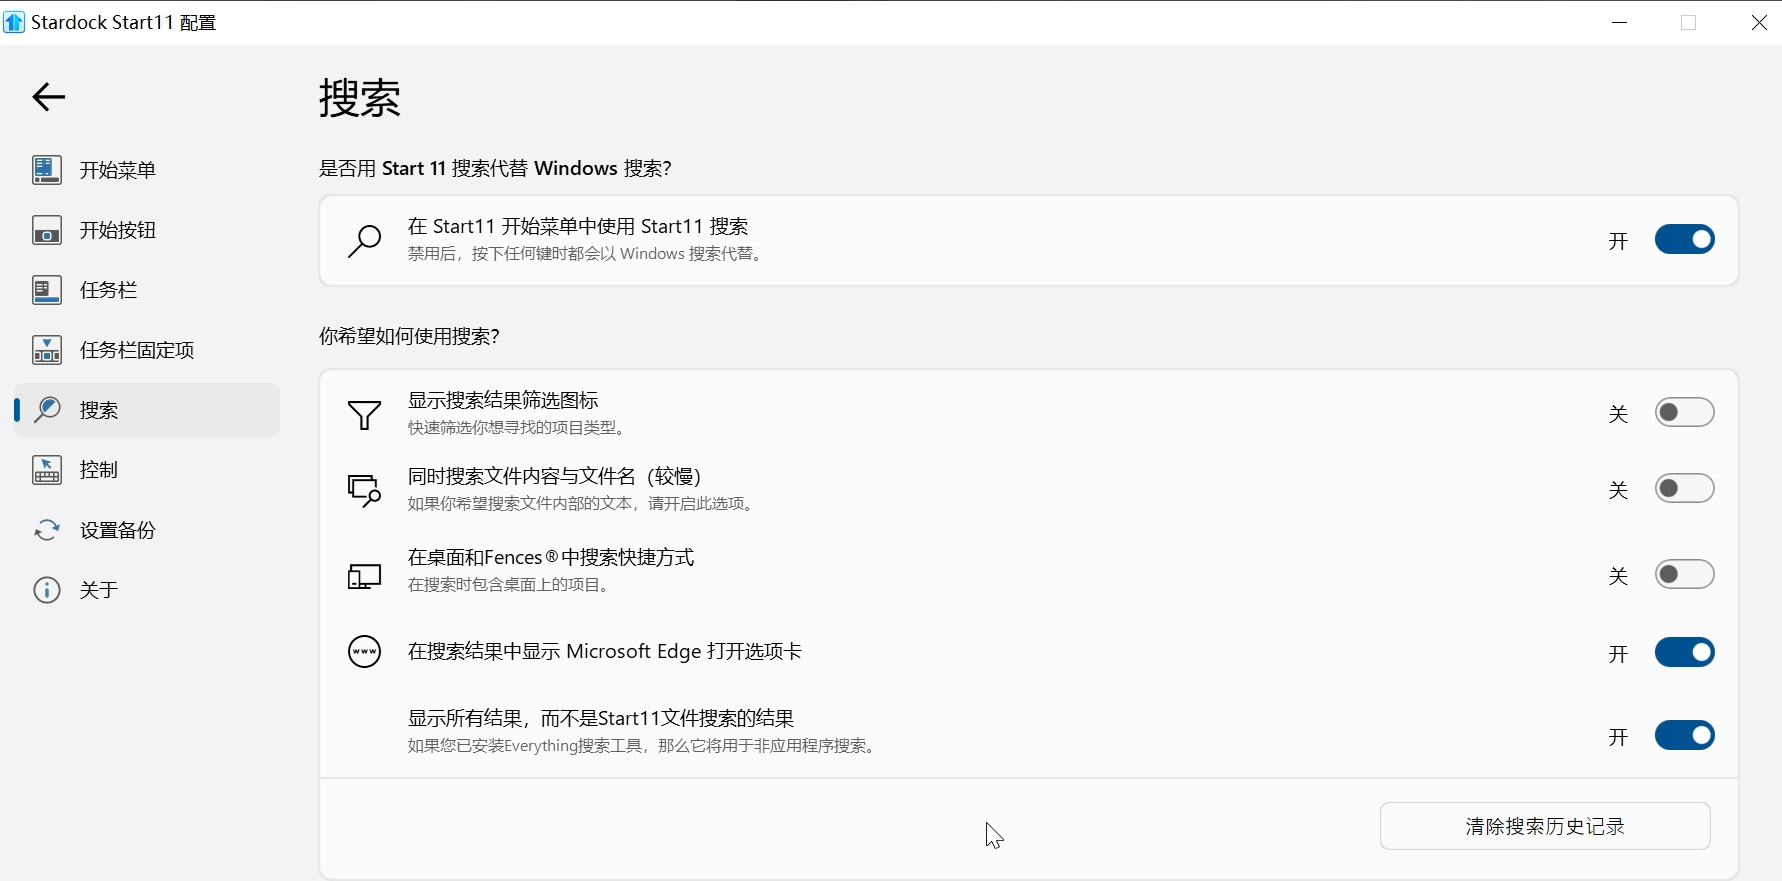
Task: Click label 在搜索结果中显示 Microsoft Edge 打开选项卡
Action: tap(605, 651)
